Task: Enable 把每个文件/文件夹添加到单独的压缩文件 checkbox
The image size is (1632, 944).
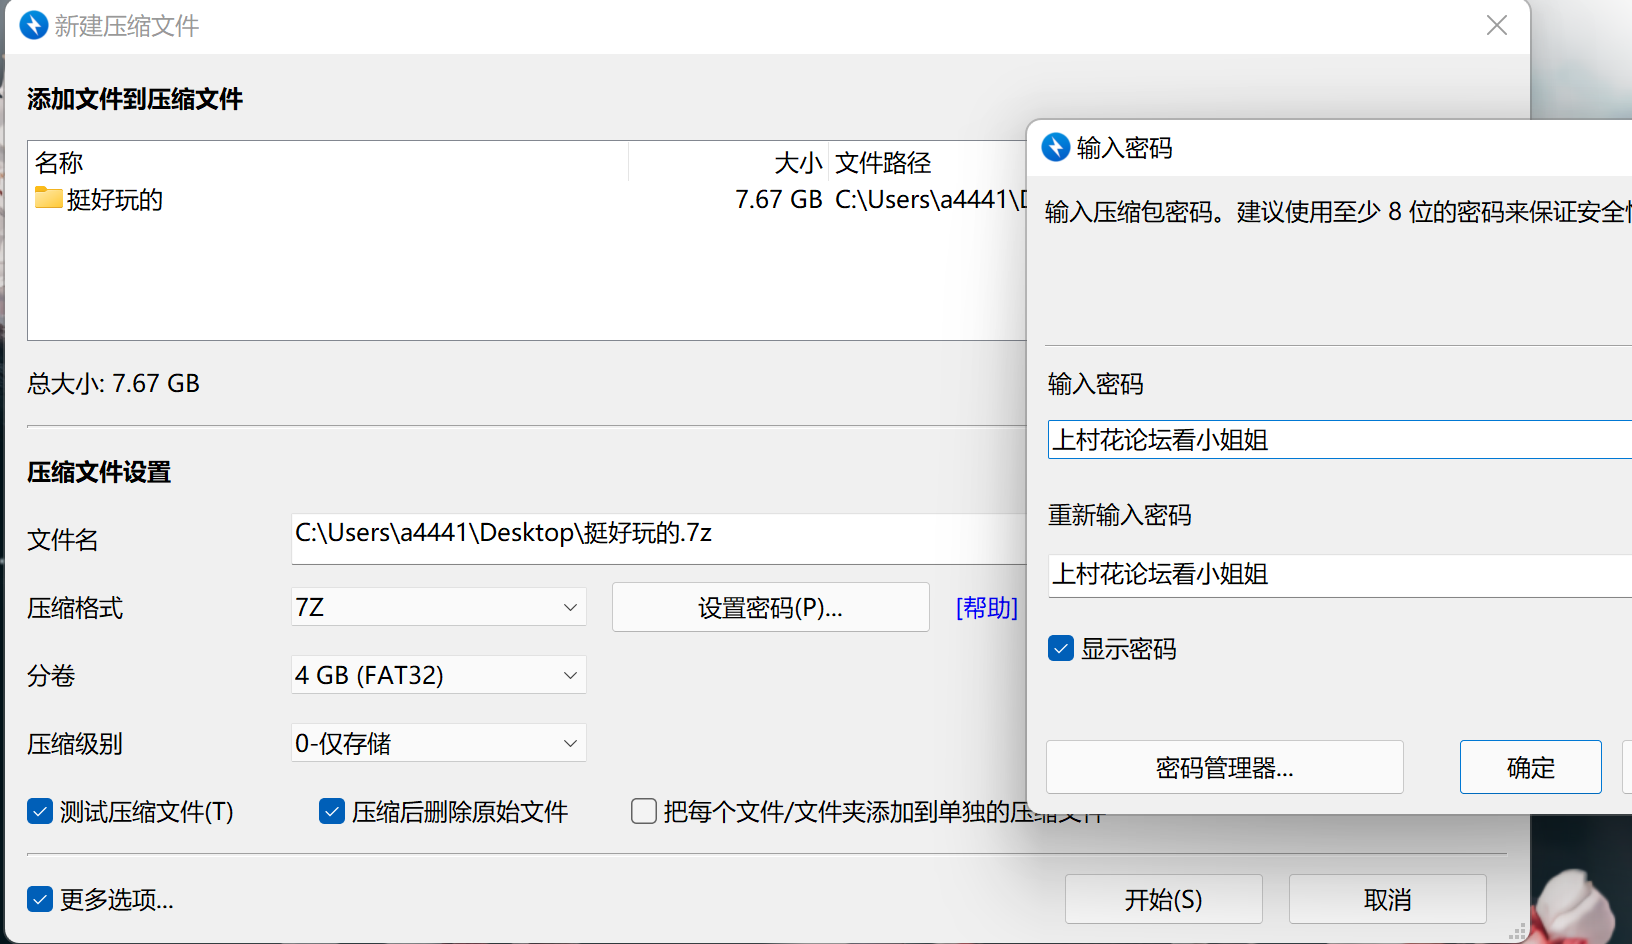Action: pyautogui.click(x=644, y=811)
